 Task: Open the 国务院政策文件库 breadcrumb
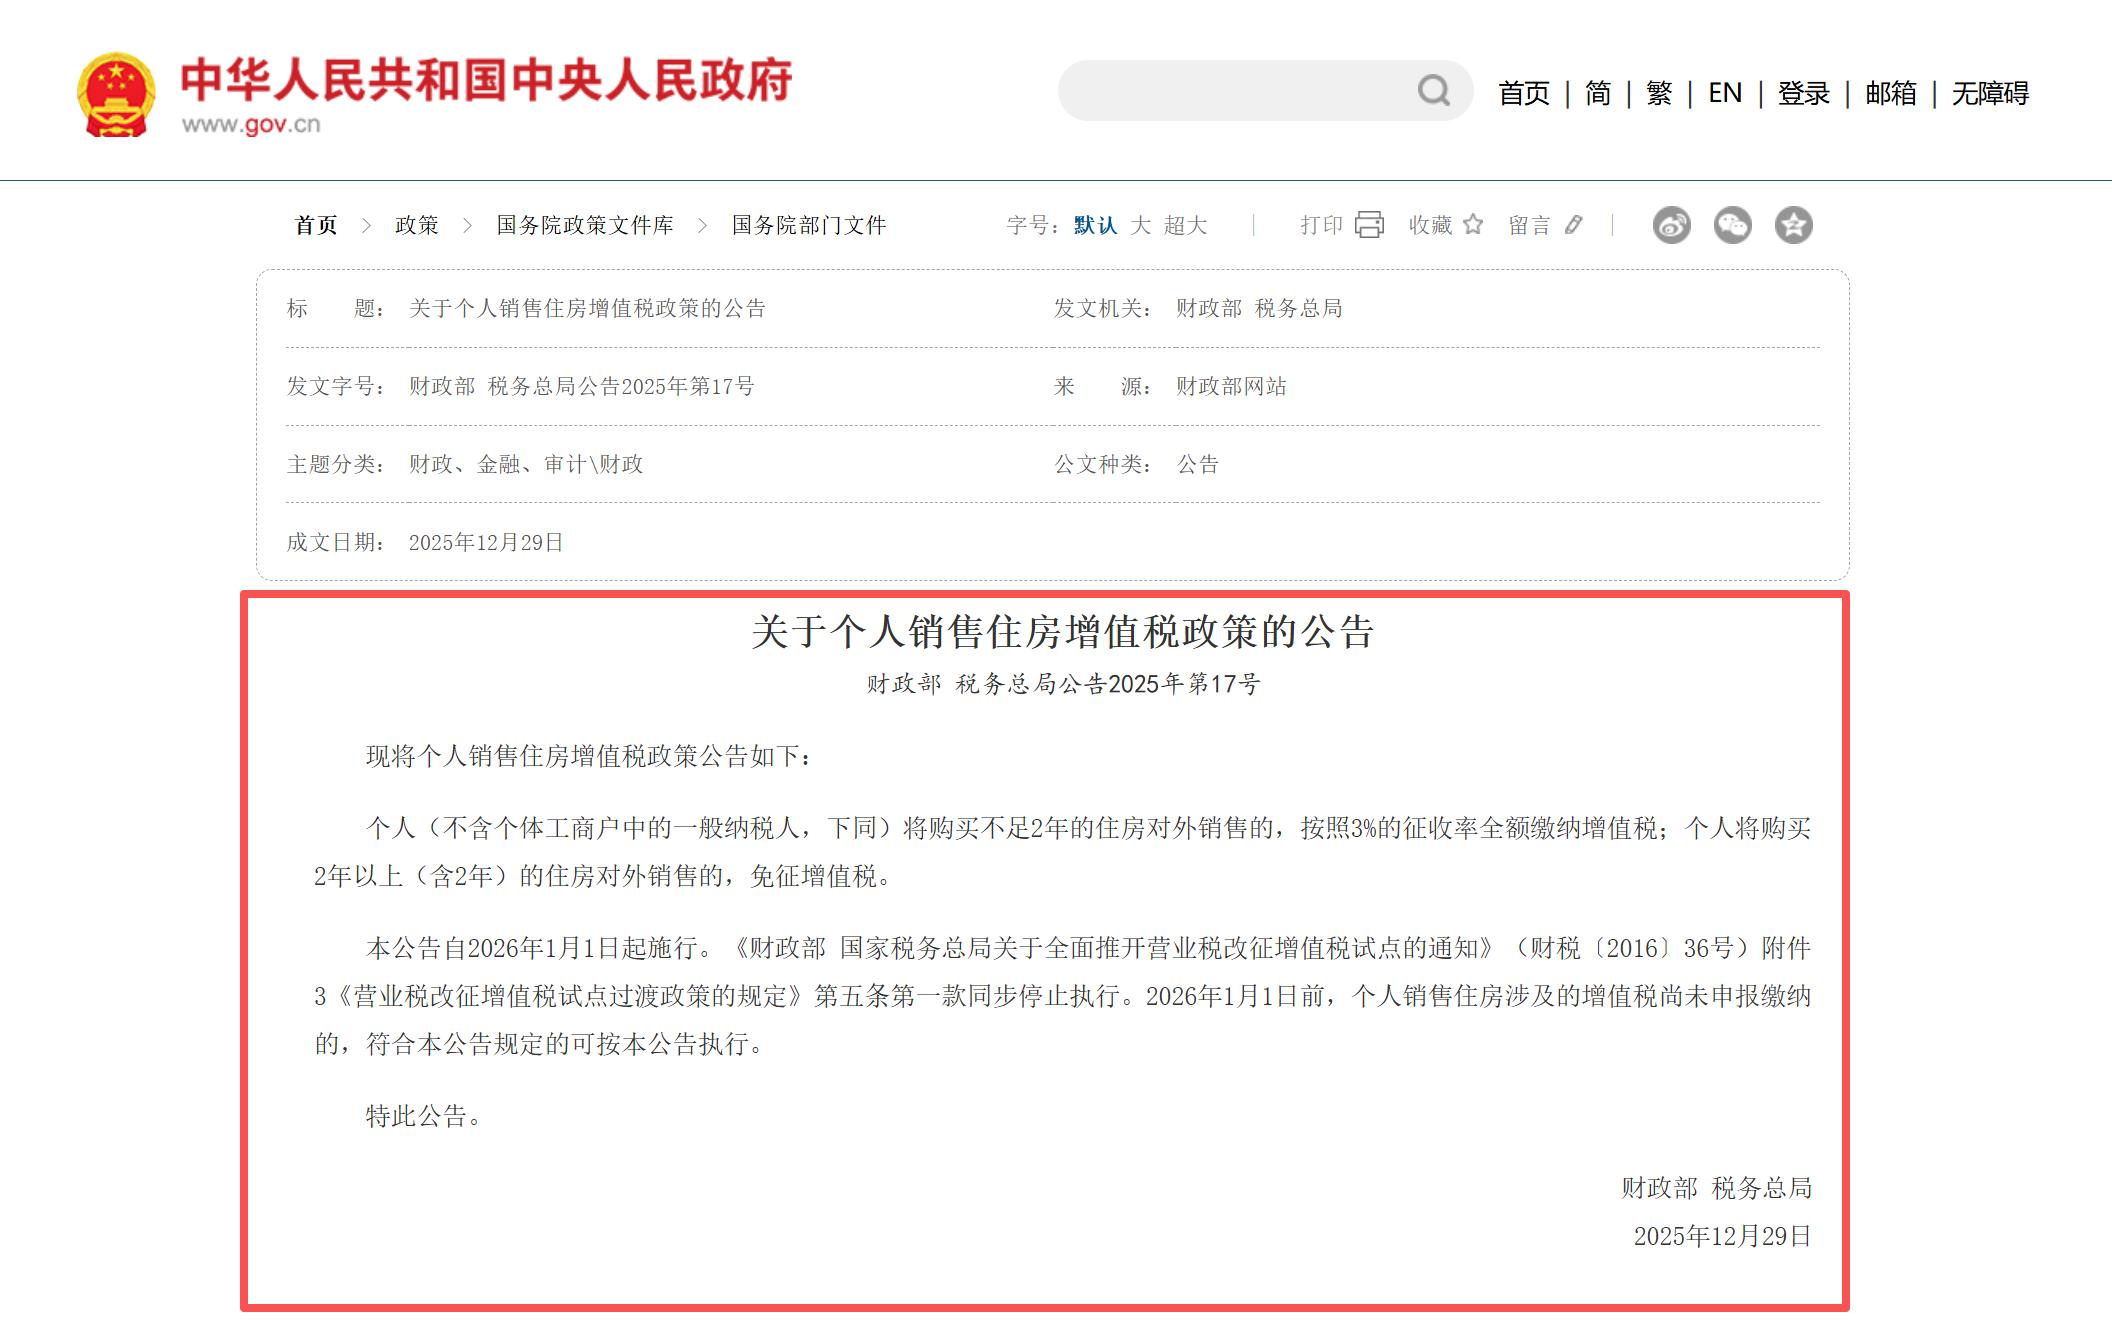585,225
